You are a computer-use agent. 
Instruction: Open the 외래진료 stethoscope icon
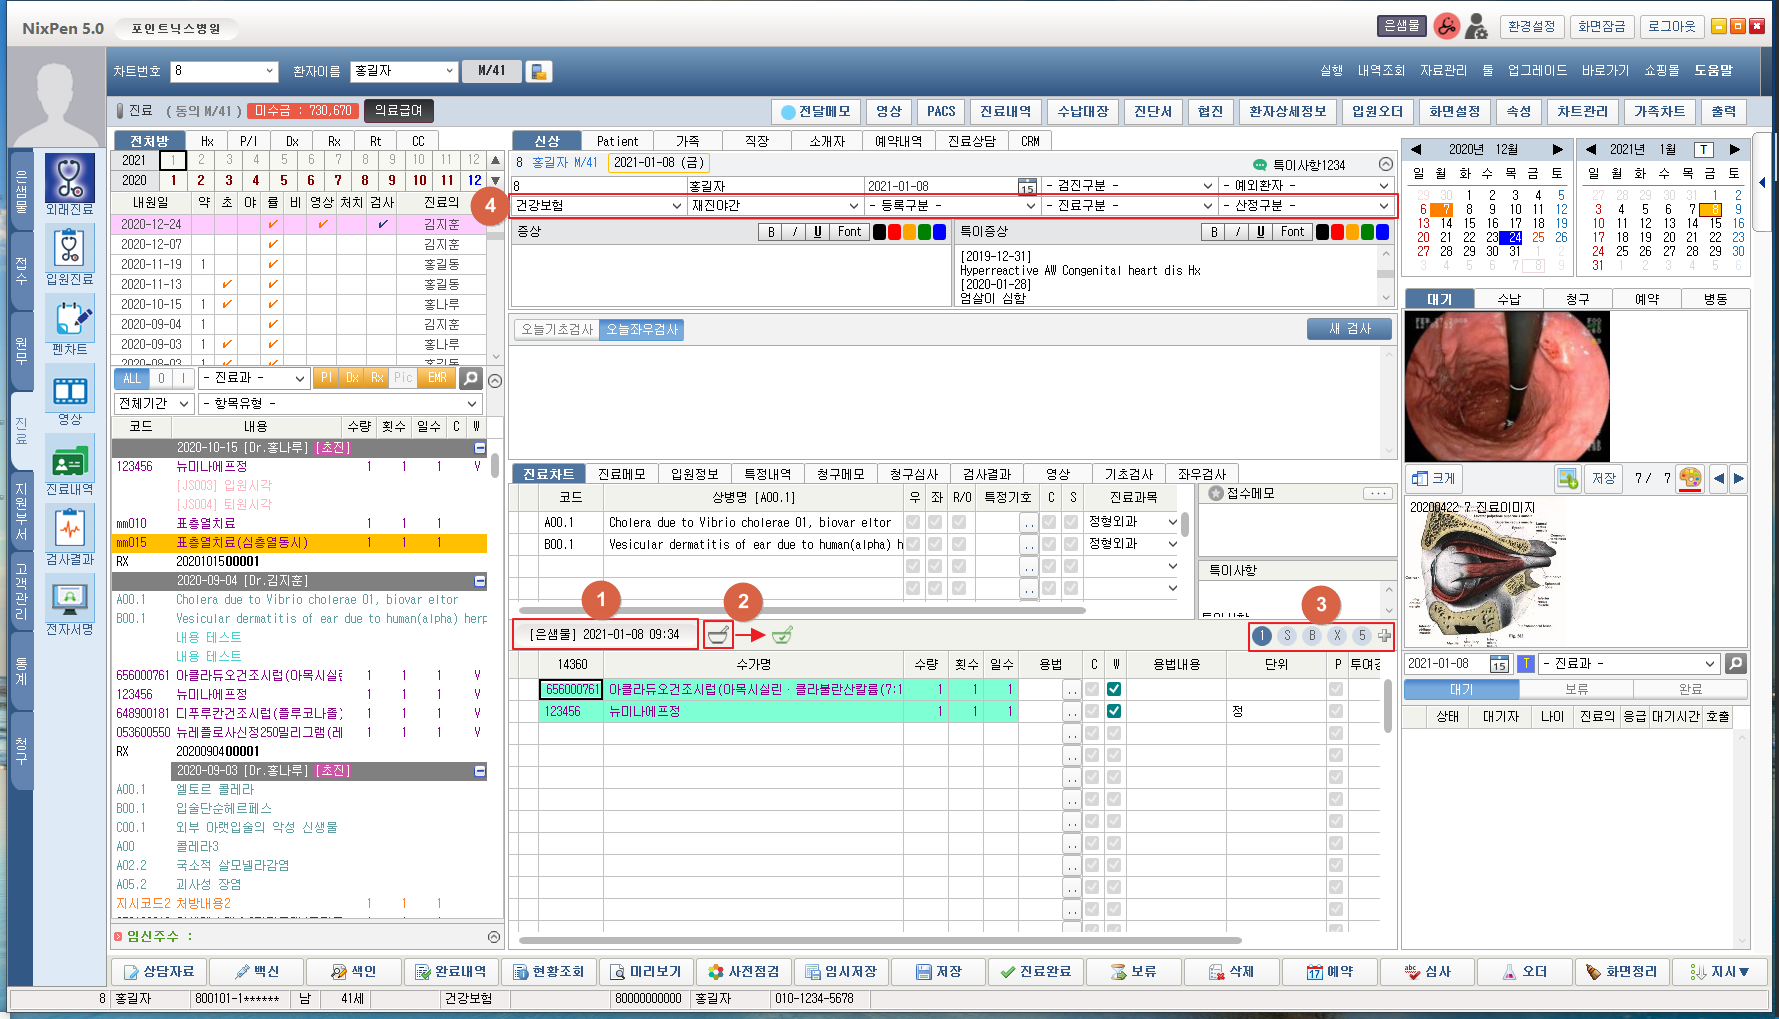69,179
